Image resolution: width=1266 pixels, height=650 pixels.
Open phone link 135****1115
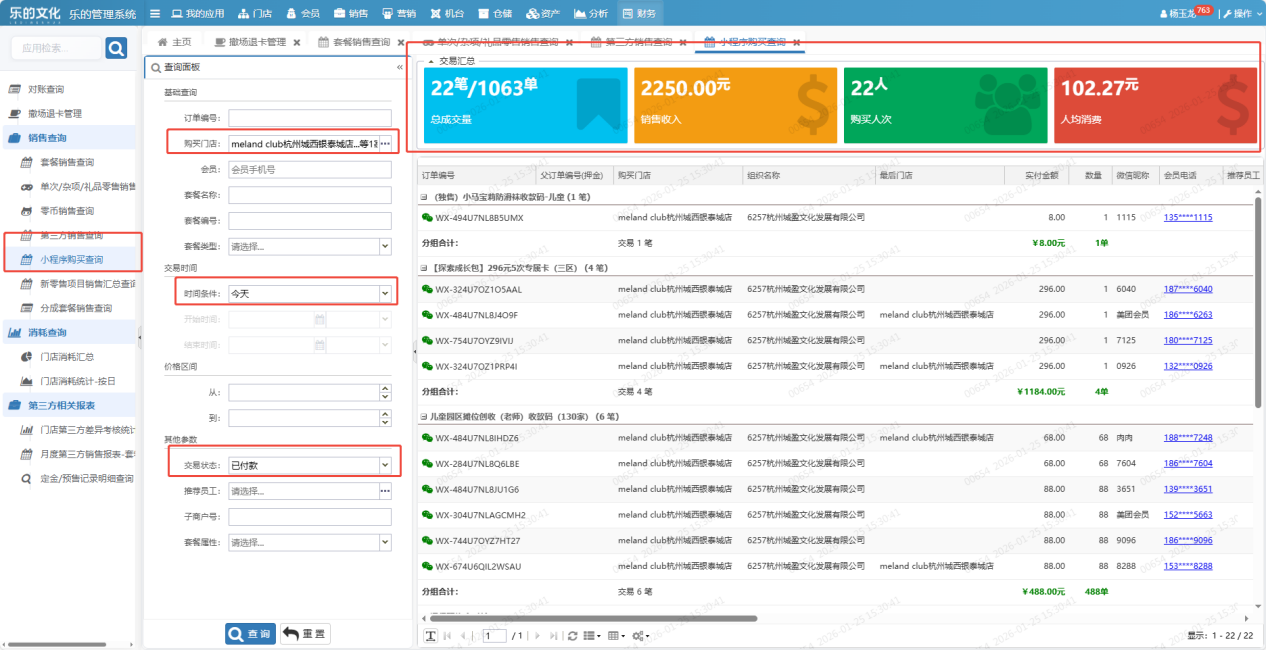click(1188, 218)
